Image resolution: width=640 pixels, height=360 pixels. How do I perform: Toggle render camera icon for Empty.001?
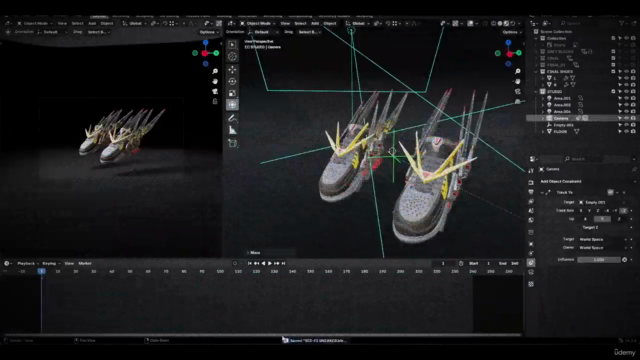633,125
